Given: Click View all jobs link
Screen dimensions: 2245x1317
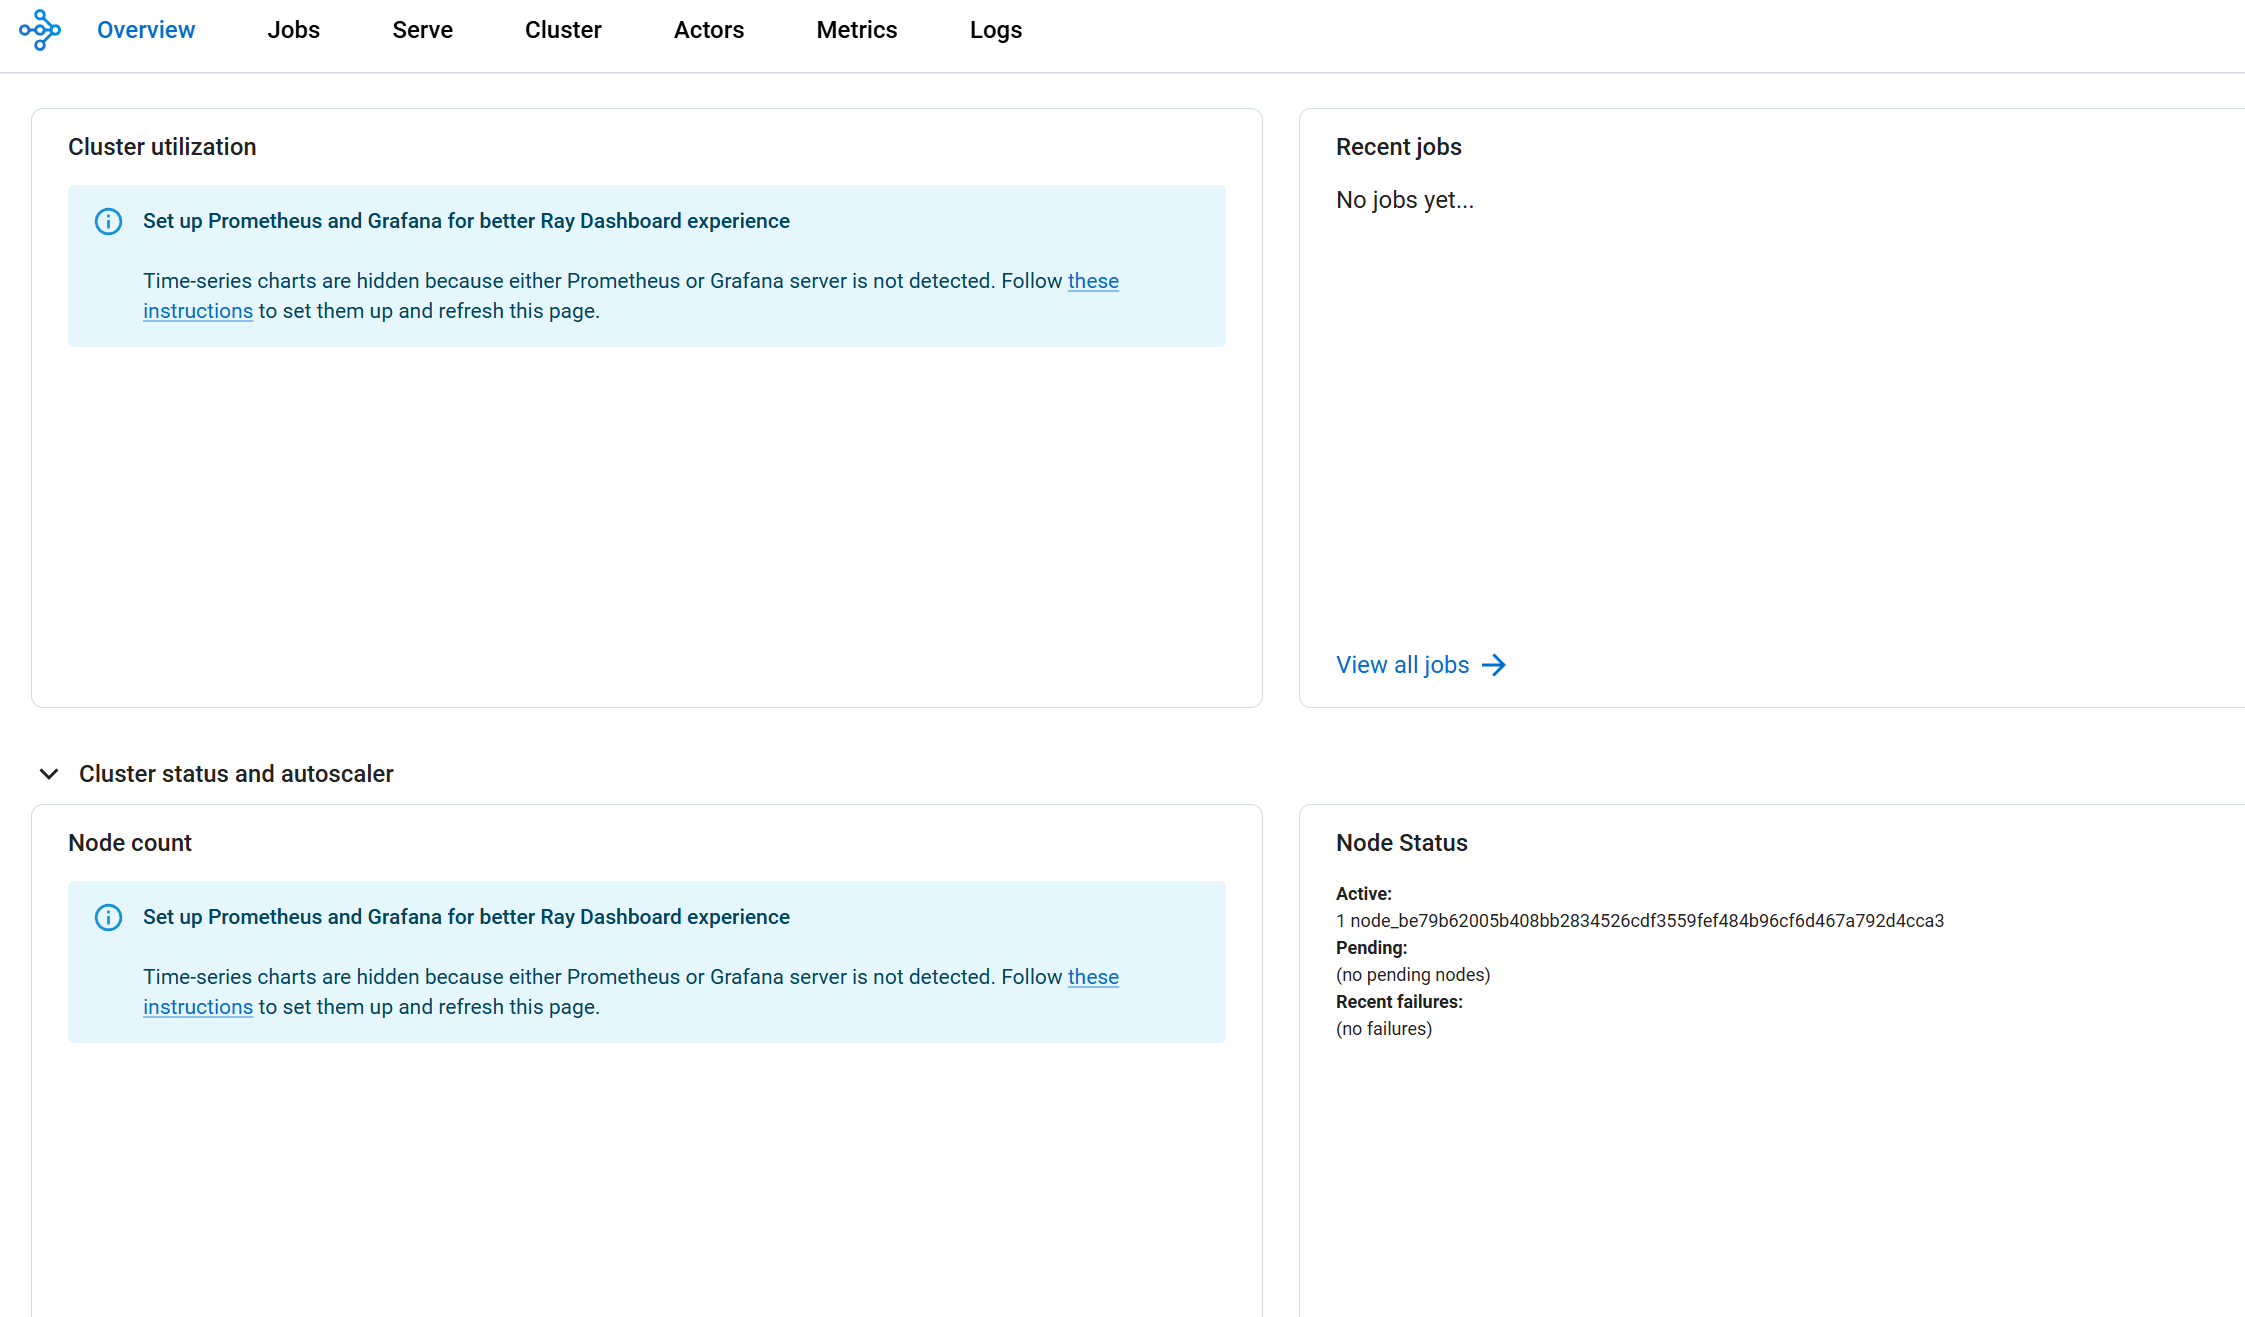Looking at the screenshot, I should coord(1402,665).
